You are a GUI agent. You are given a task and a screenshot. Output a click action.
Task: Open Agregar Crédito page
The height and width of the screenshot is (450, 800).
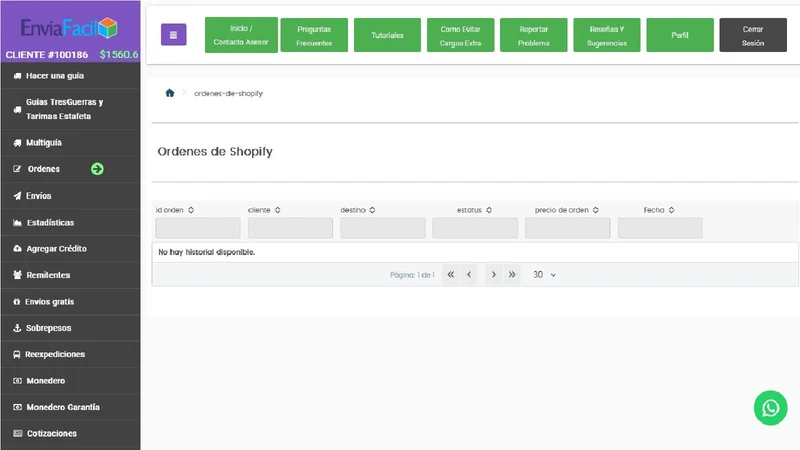pos(71,248)
